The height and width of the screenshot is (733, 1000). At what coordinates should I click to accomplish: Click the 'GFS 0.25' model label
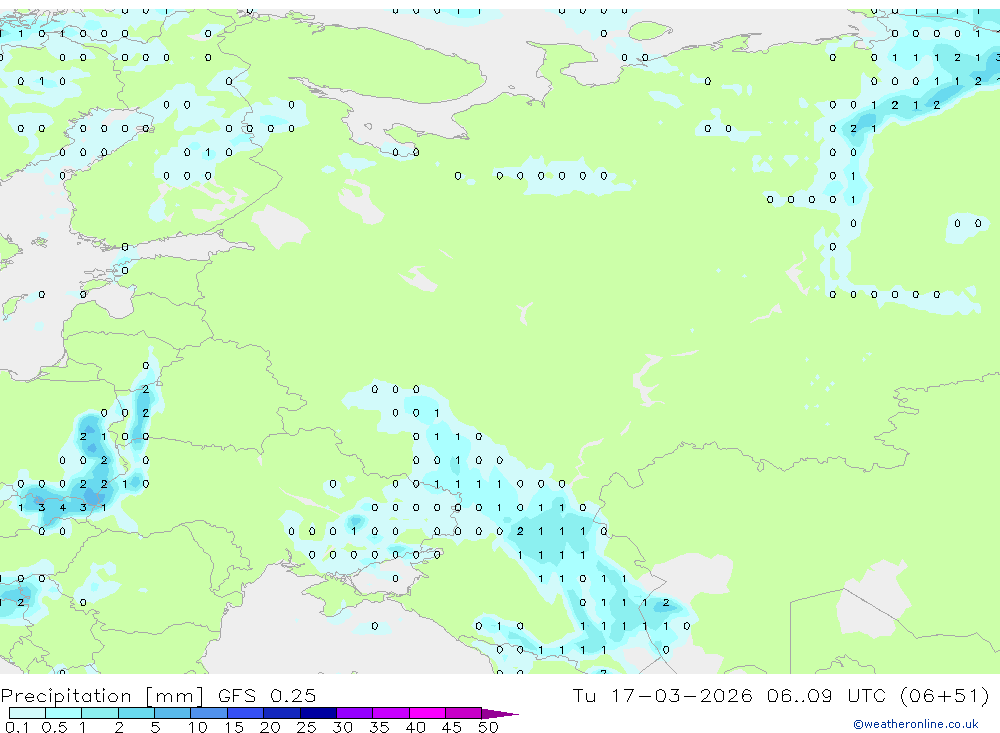267,695
